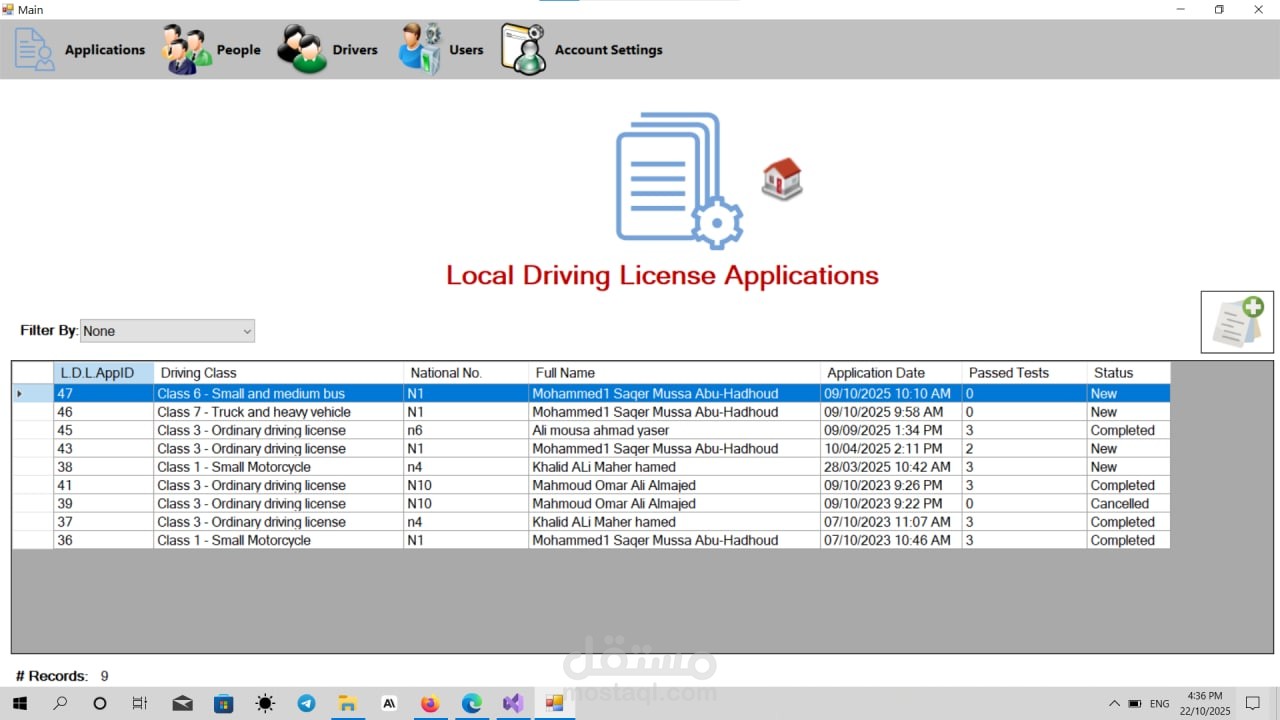Expand hidden icons in the system tray
This screenshot has width=1280, height=720.
(1114, 703)
